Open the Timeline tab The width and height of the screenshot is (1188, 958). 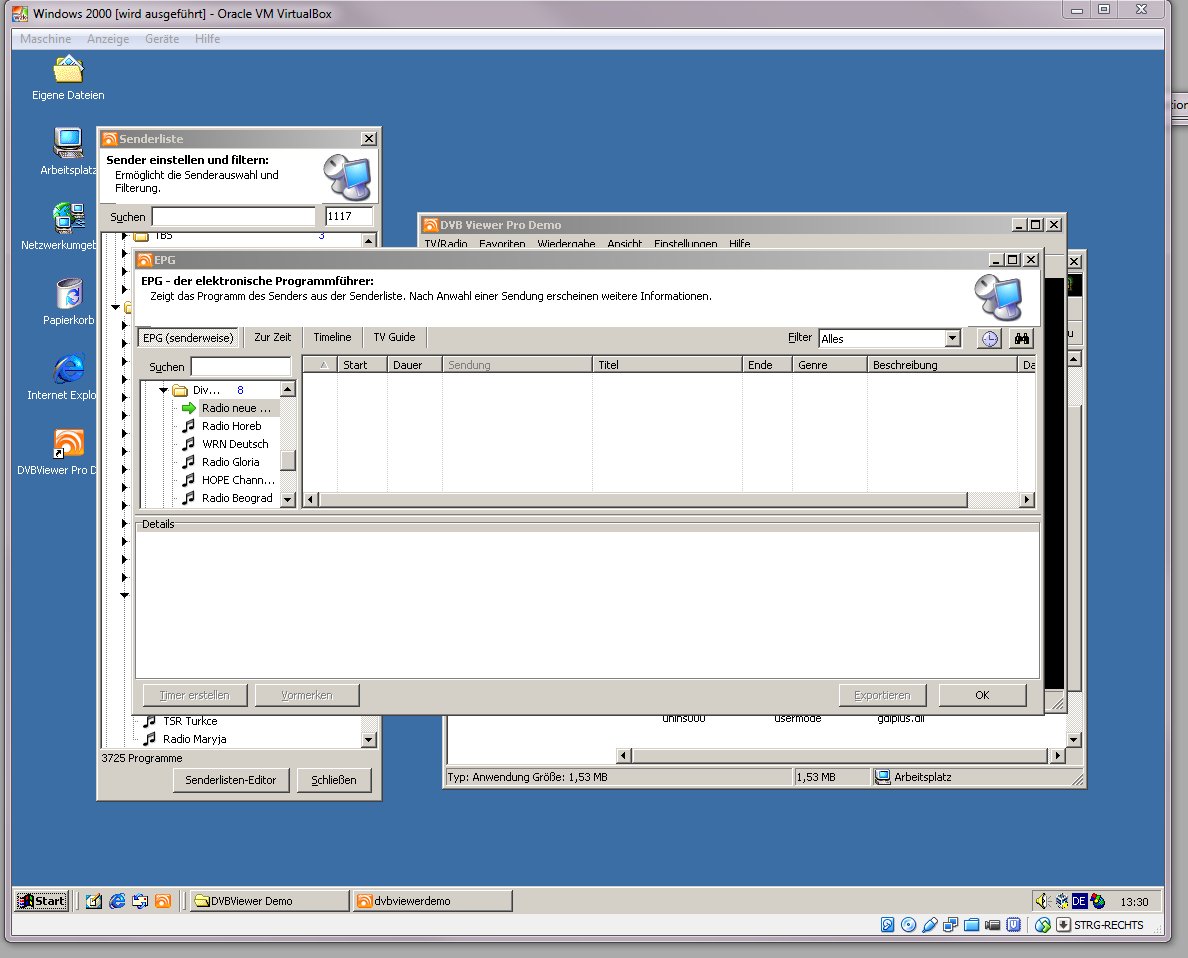[333, 337]
